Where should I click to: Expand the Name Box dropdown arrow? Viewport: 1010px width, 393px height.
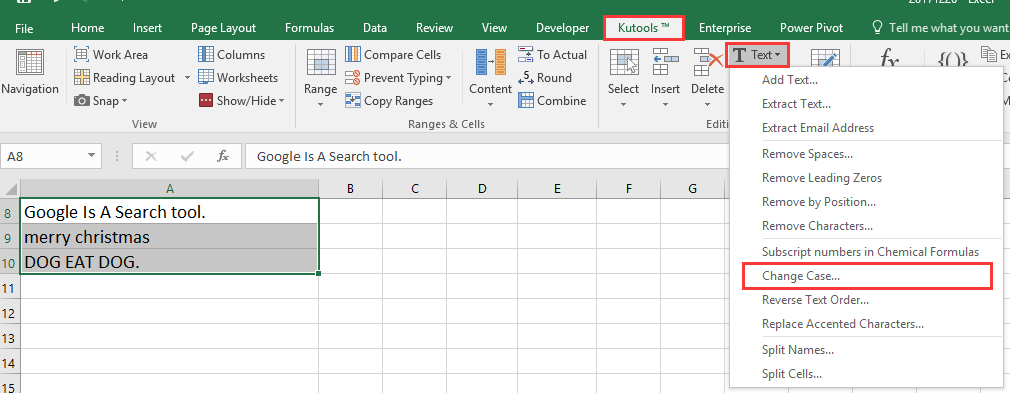(91, 156)
